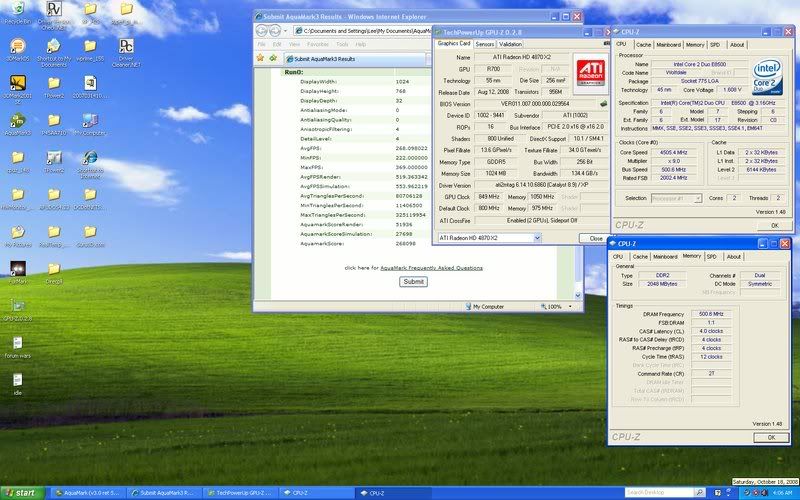Click the Internet Explorer Forward arrow
This screenshot has width=800, height=500.
pyautogui.click(x=274, y=31)
